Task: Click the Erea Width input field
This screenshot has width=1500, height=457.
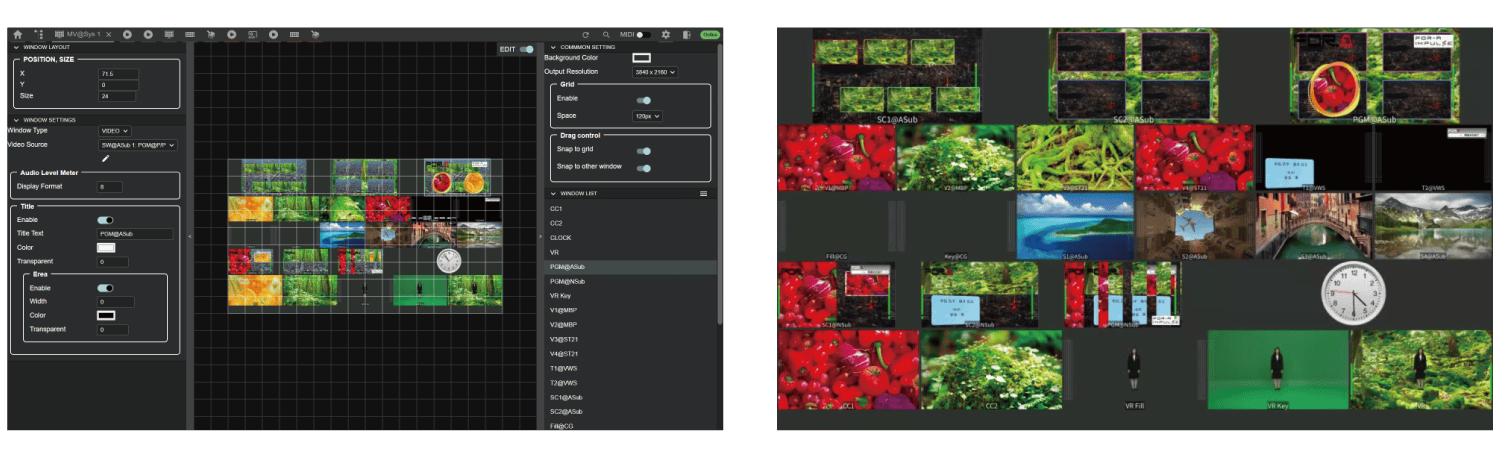Action: point(116,302)
